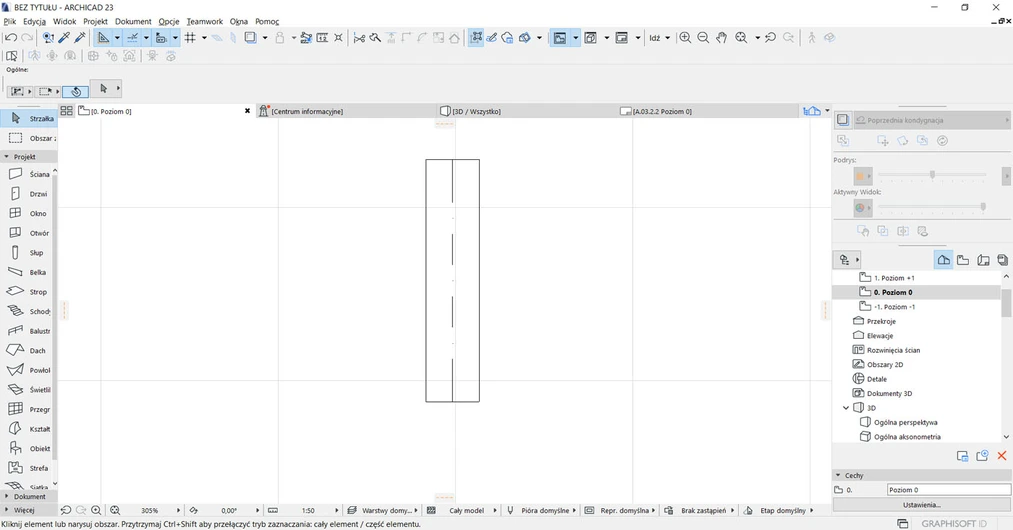Click the Cały model structure display button
This screenshot has height=530, width=1013.
461,510
